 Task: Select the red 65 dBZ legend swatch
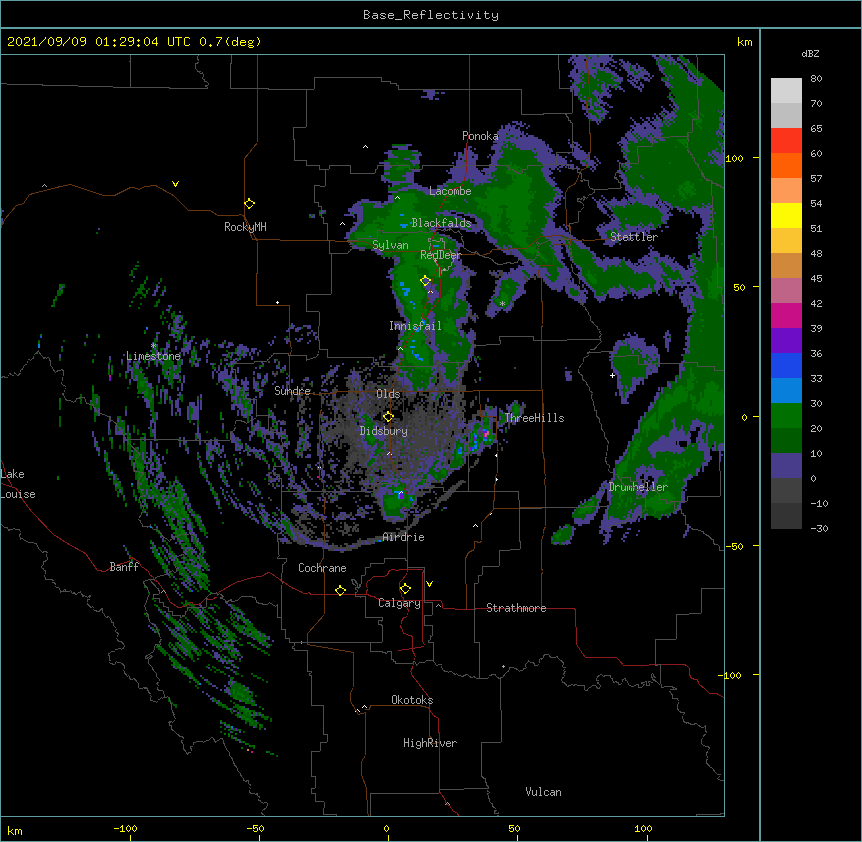tap(786, 140)
